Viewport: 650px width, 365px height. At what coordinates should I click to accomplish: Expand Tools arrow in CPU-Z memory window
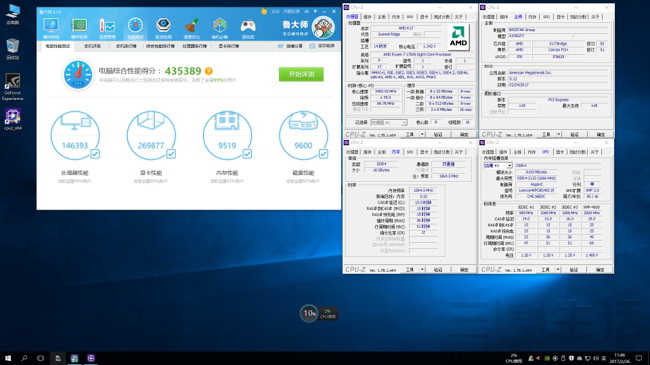point(422,270)
